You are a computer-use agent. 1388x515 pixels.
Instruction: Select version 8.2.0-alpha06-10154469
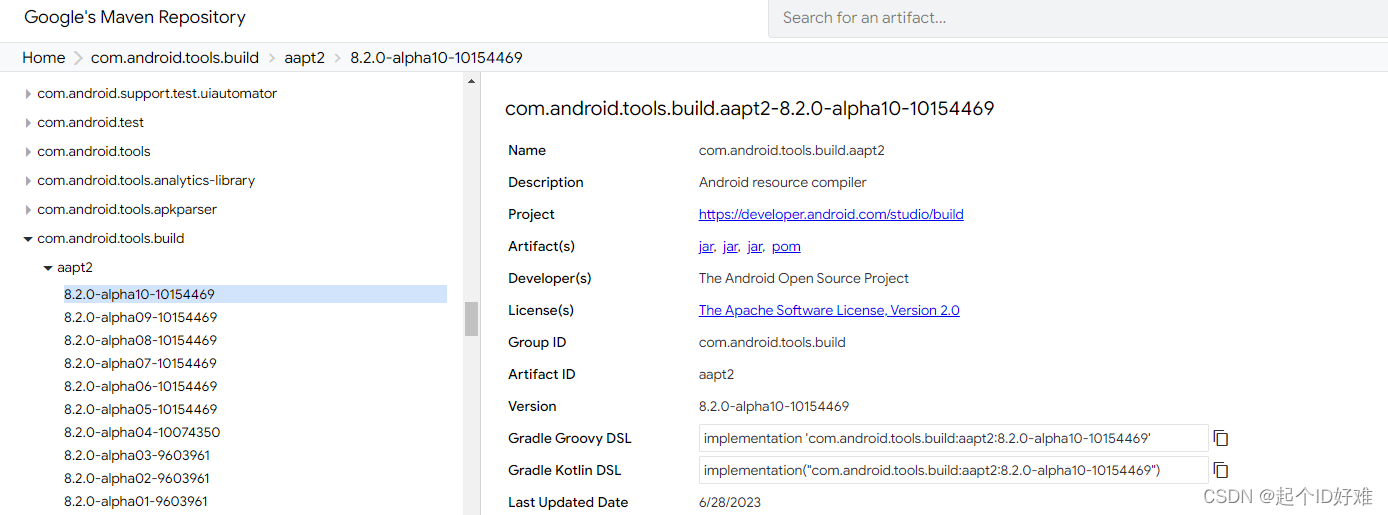click(x=140, y=386)
